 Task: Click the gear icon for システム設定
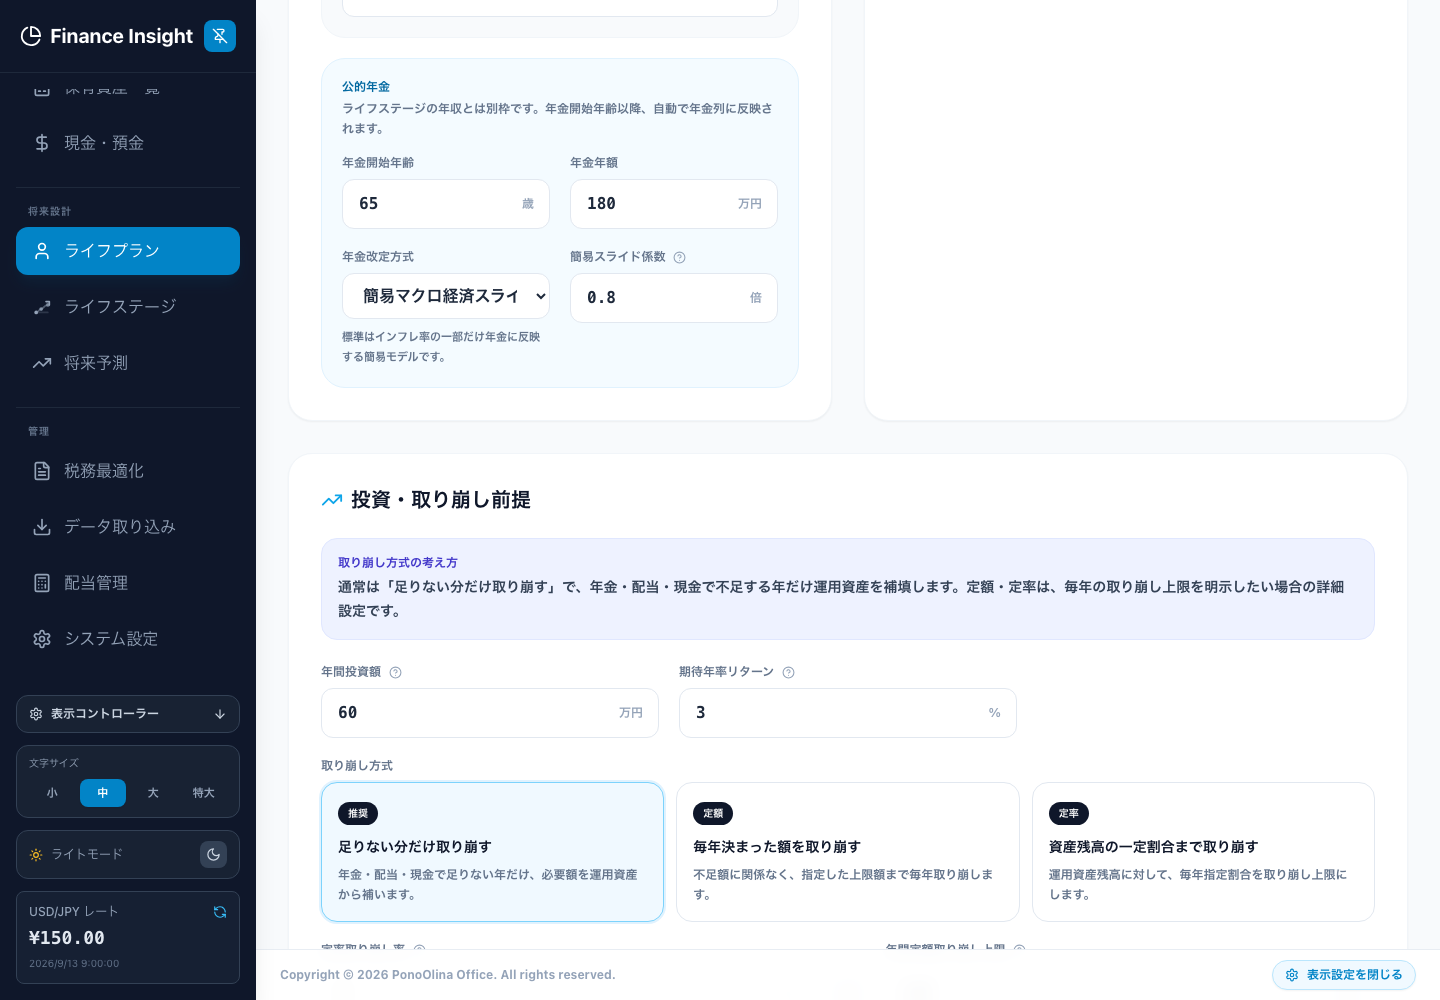coord(42,639)
